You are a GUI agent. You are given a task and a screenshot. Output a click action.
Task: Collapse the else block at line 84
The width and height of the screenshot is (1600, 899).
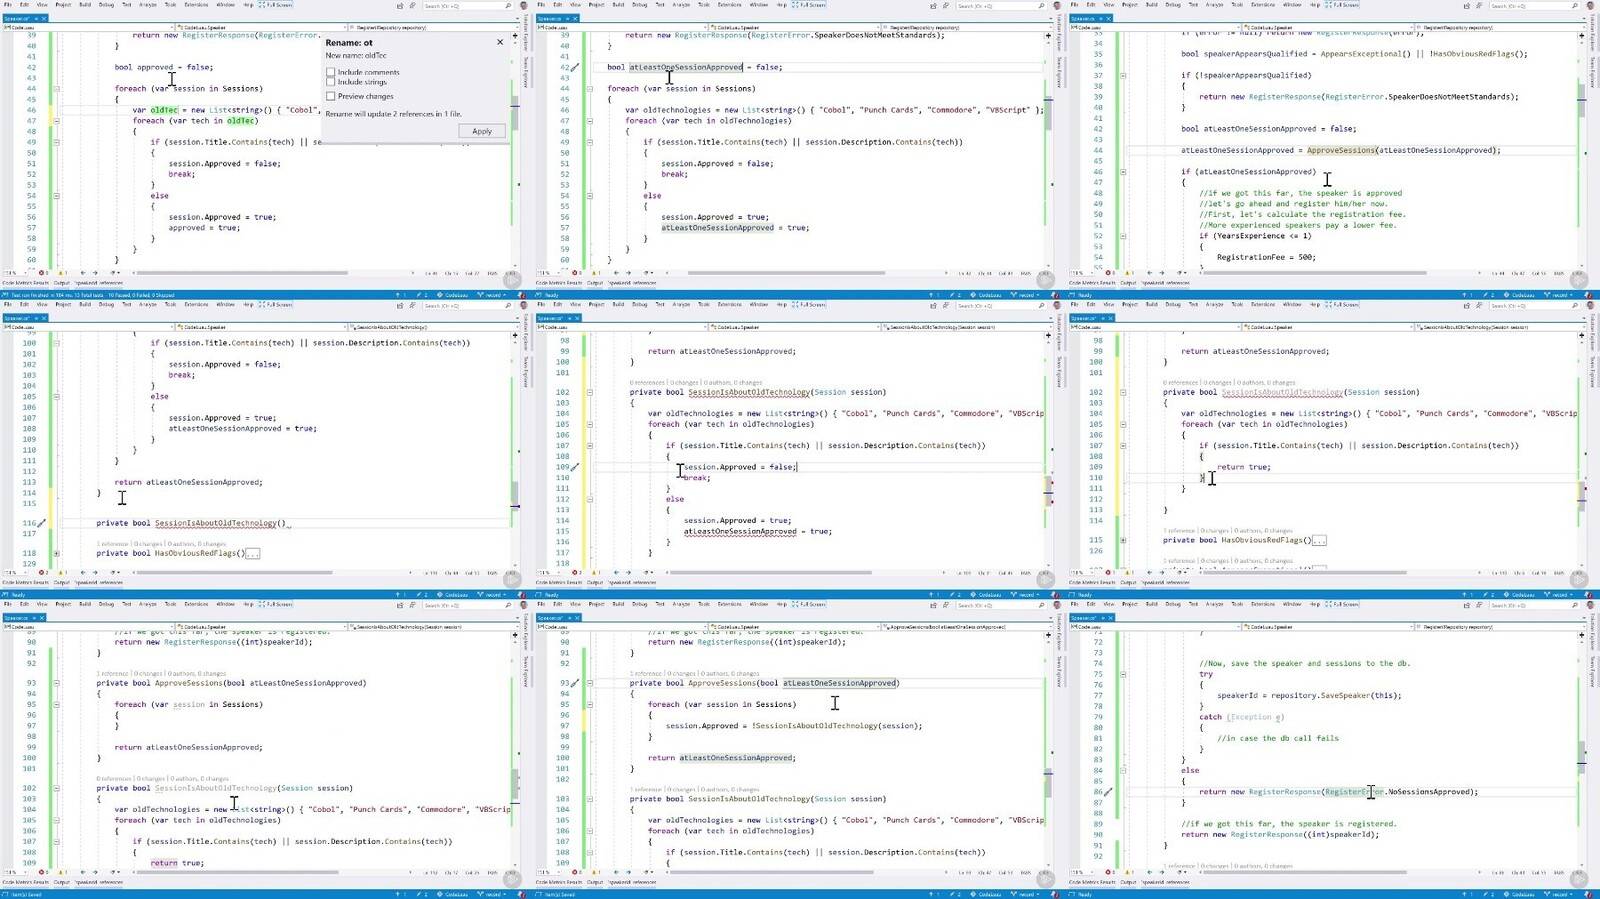click(x=1123, y=770)
